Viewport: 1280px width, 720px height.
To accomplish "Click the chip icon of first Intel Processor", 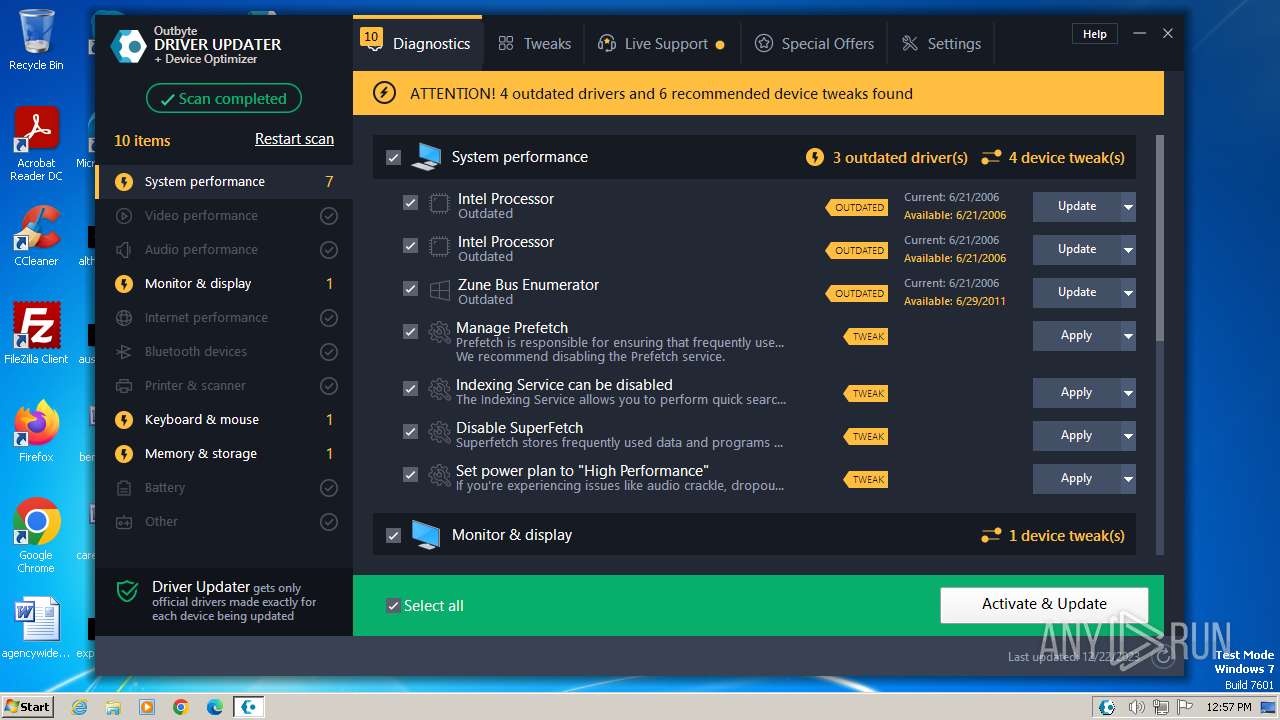I will tap(439, 203).
